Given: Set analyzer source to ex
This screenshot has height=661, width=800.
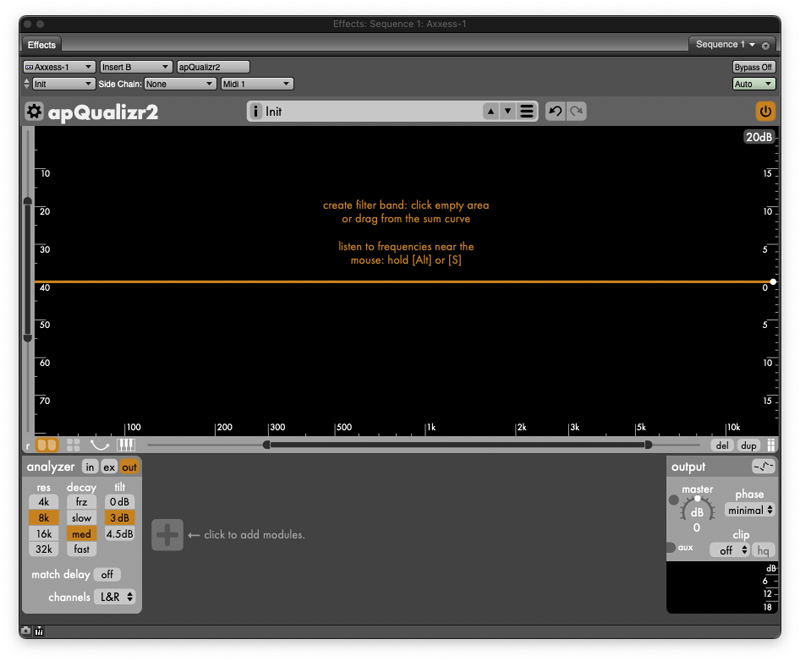Looking at the screenshot, I should pos(109,467).
